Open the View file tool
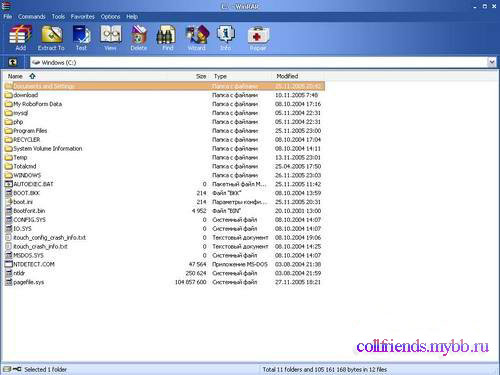 pos(110,37)
